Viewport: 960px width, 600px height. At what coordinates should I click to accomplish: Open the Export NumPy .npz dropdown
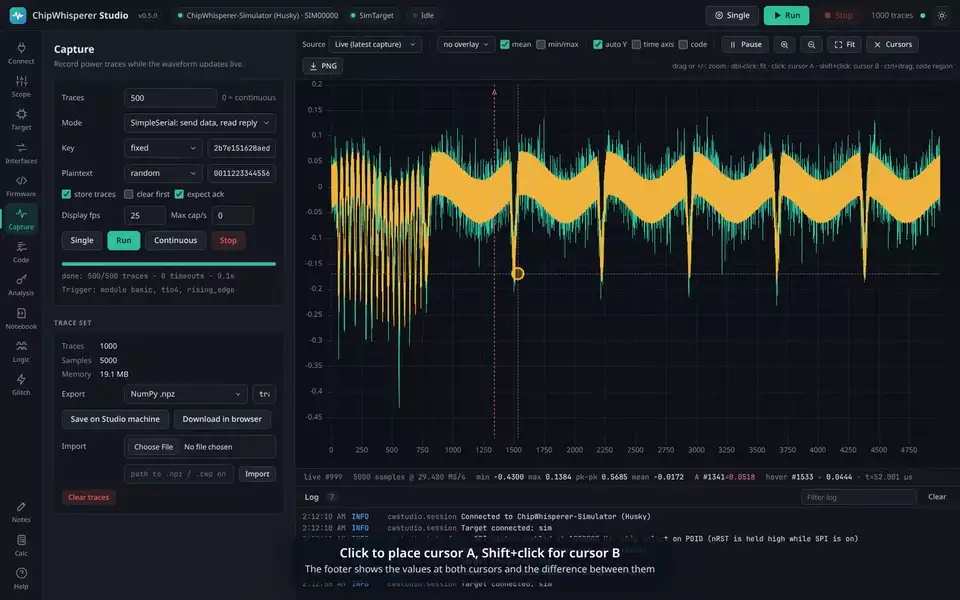[186, 394]
